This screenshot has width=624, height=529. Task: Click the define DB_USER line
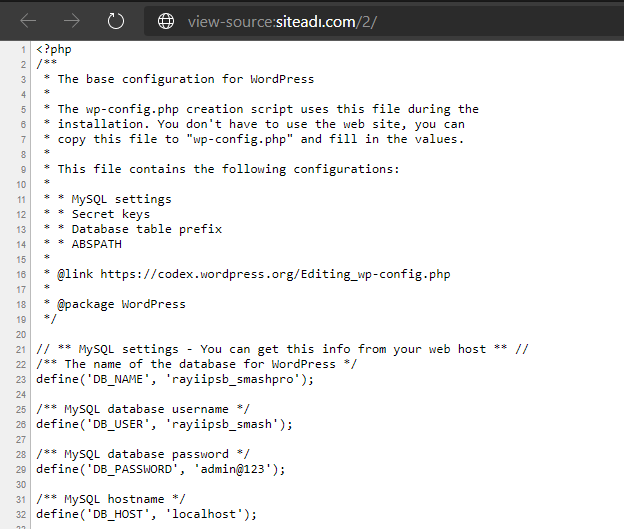click(164, 424)
